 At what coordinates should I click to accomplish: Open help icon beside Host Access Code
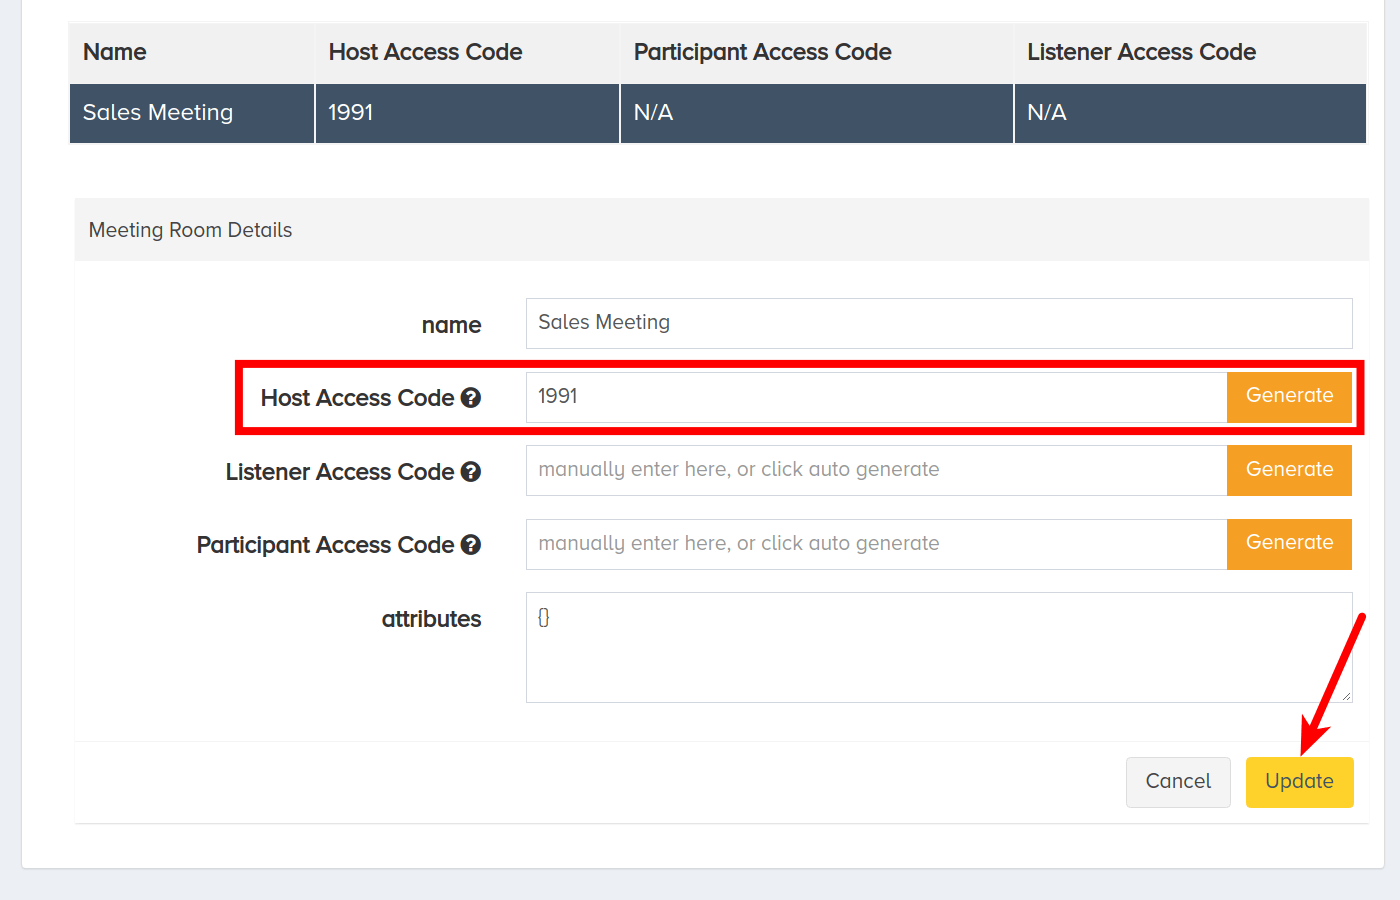click(x=471, y=398)
